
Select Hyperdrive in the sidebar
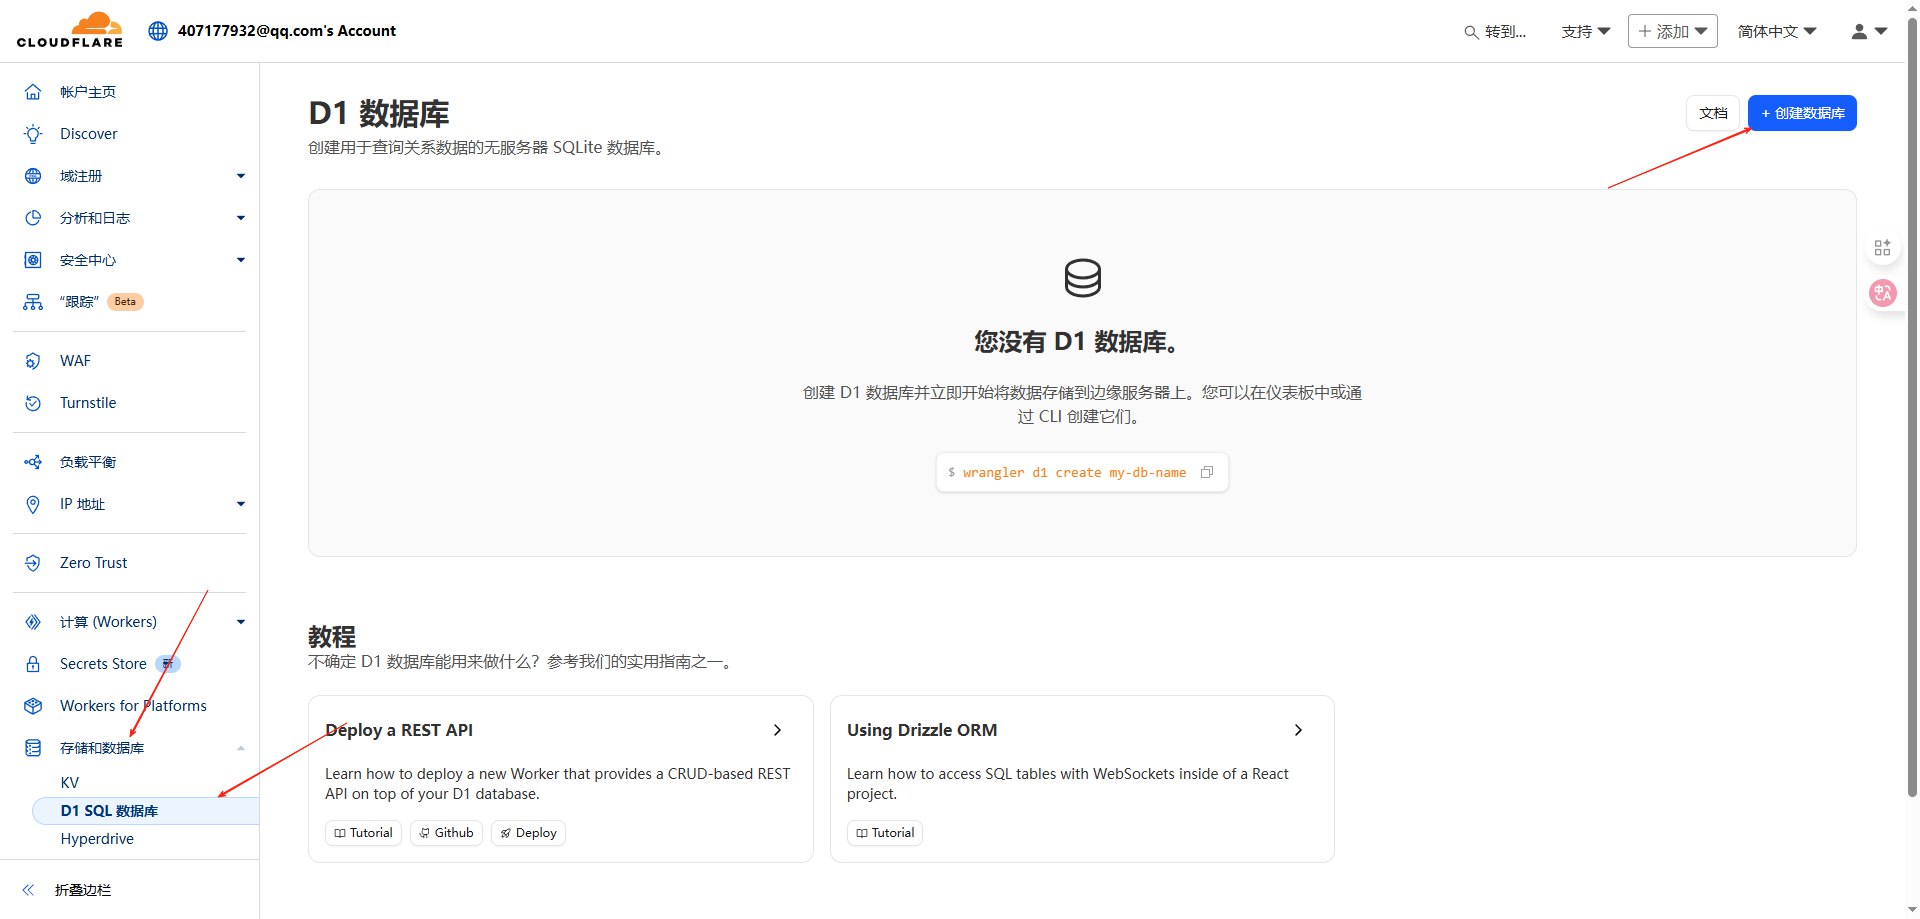[x=97, y=839]
